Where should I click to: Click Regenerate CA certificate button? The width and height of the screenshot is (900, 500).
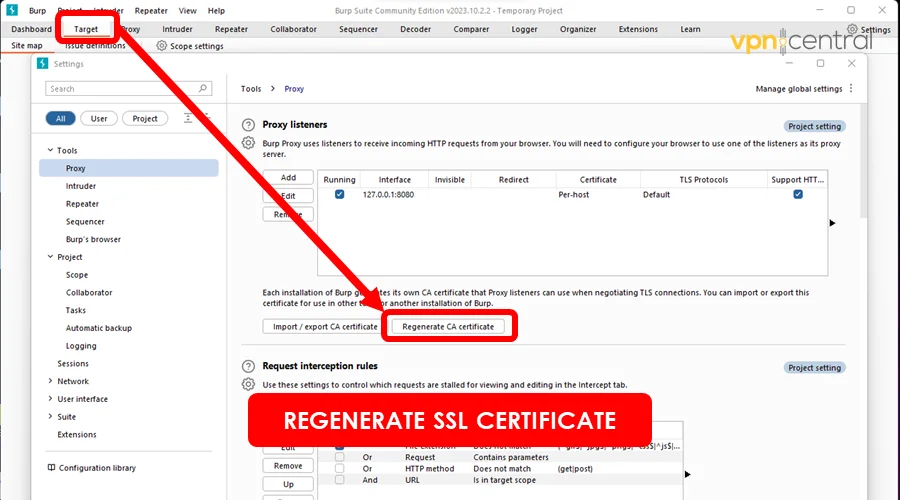(x=448, y=327)
